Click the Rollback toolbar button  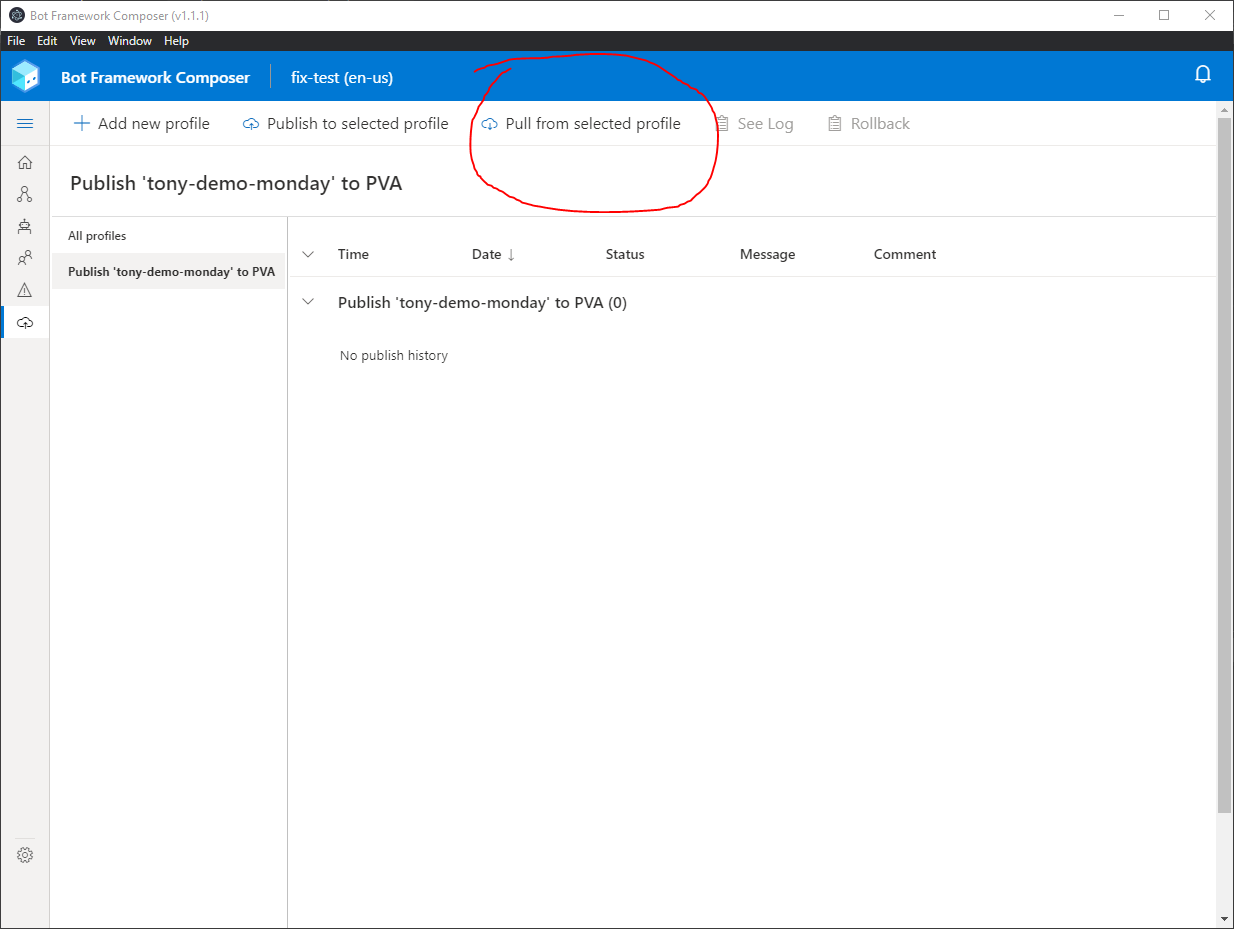[x=869, y=124]
